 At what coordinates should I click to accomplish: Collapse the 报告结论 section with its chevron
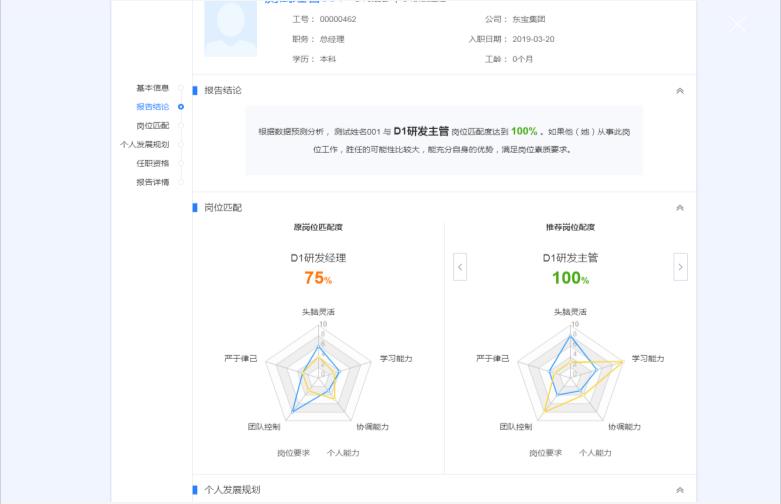click(x=680, y=91)
